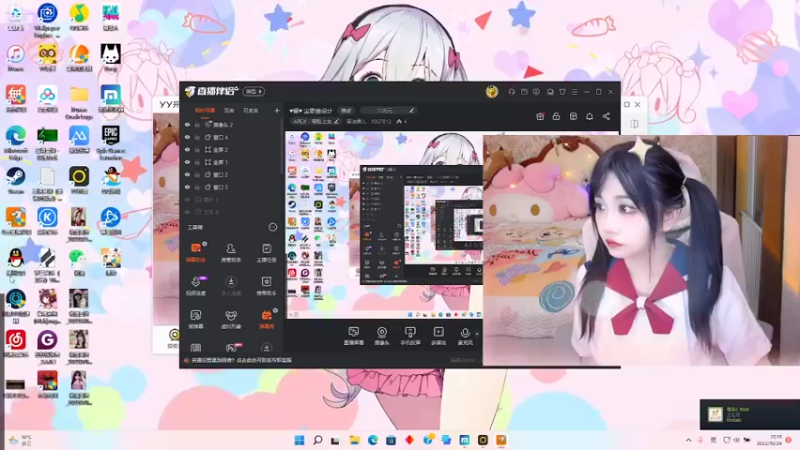Add a screen capture source from bottom bar
This screenshot has width=800, height=450.
(x=354, y=336)
